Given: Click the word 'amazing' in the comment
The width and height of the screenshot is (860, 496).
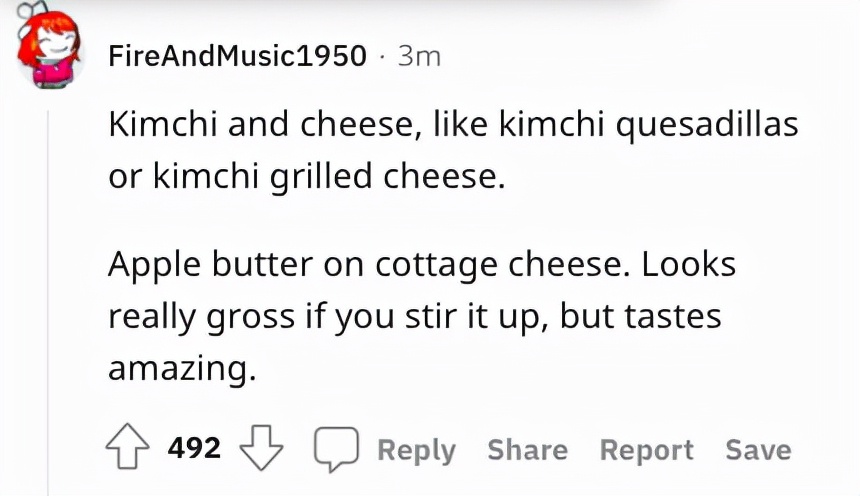Looking at the screenshot, I should [175, 368].
